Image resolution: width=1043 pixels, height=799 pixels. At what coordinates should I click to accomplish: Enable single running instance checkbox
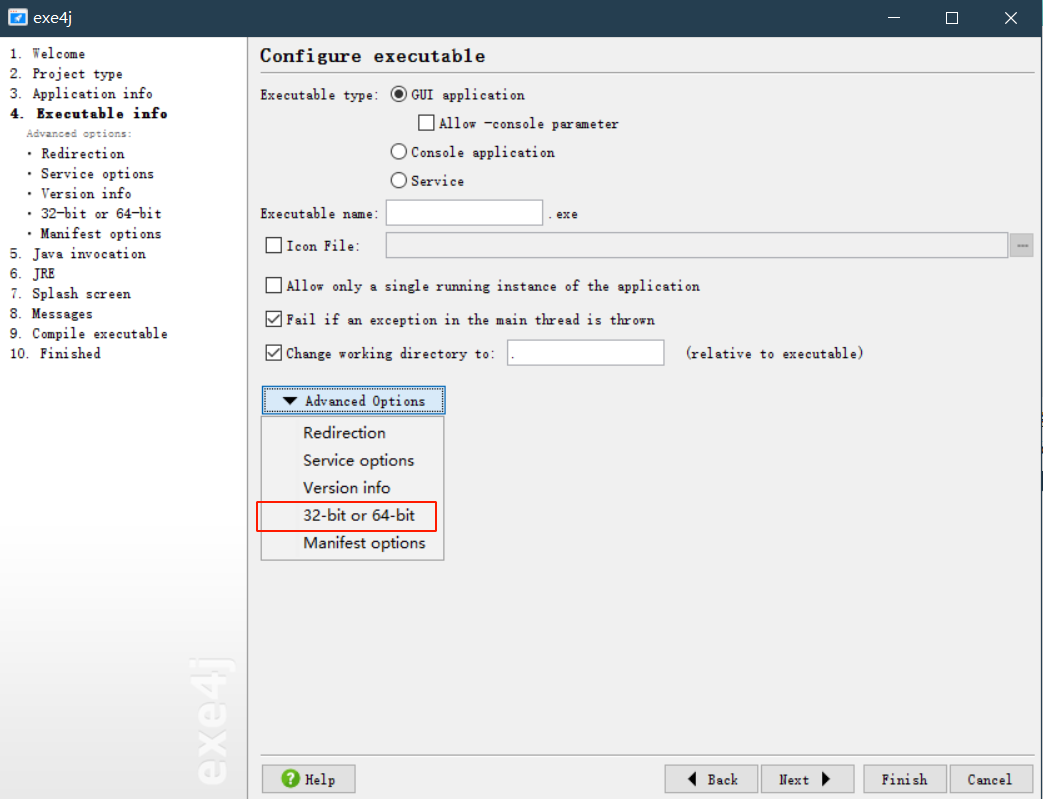pos(274,286)
